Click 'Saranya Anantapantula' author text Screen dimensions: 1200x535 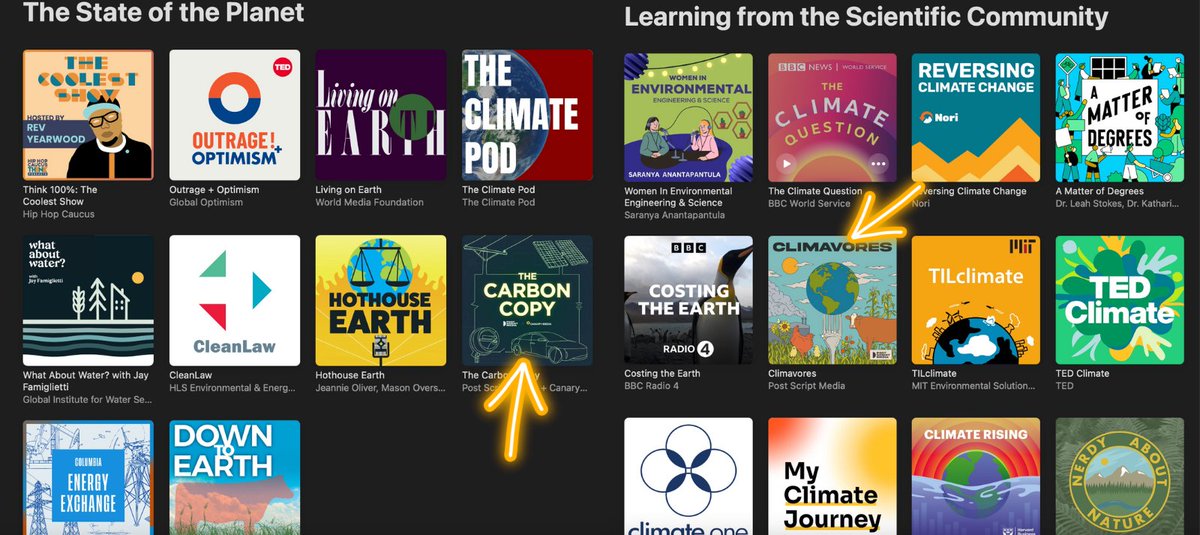click(673, 215)
